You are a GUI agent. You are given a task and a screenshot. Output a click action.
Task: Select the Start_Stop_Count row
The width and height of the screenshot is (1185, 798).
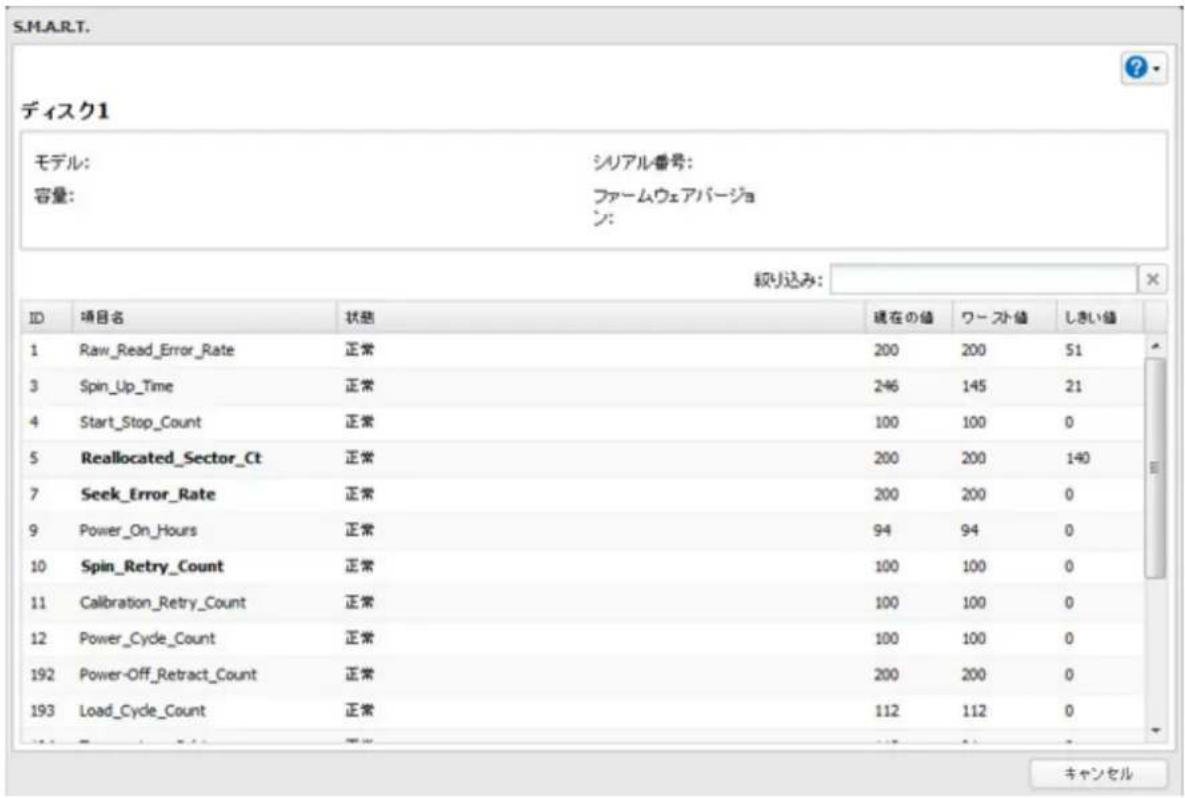coord(583,422)
